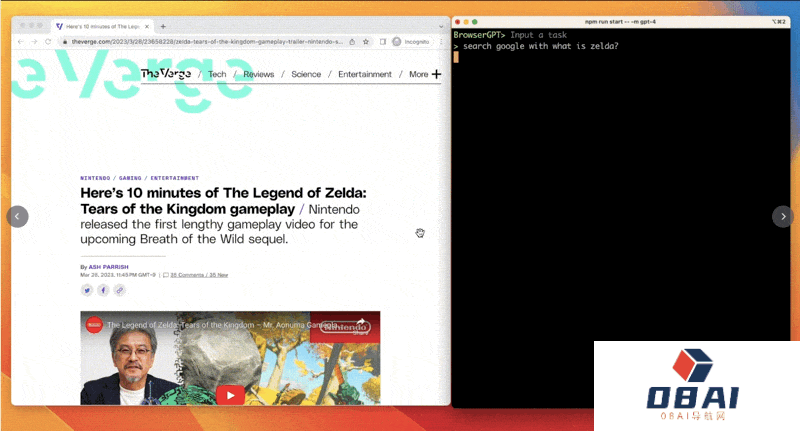Image resolution: width=800 pixels, height=431 pixels.
Task: Select the 'Here's 10 minutes of The Legend' tab
Action: pos(102,27)
